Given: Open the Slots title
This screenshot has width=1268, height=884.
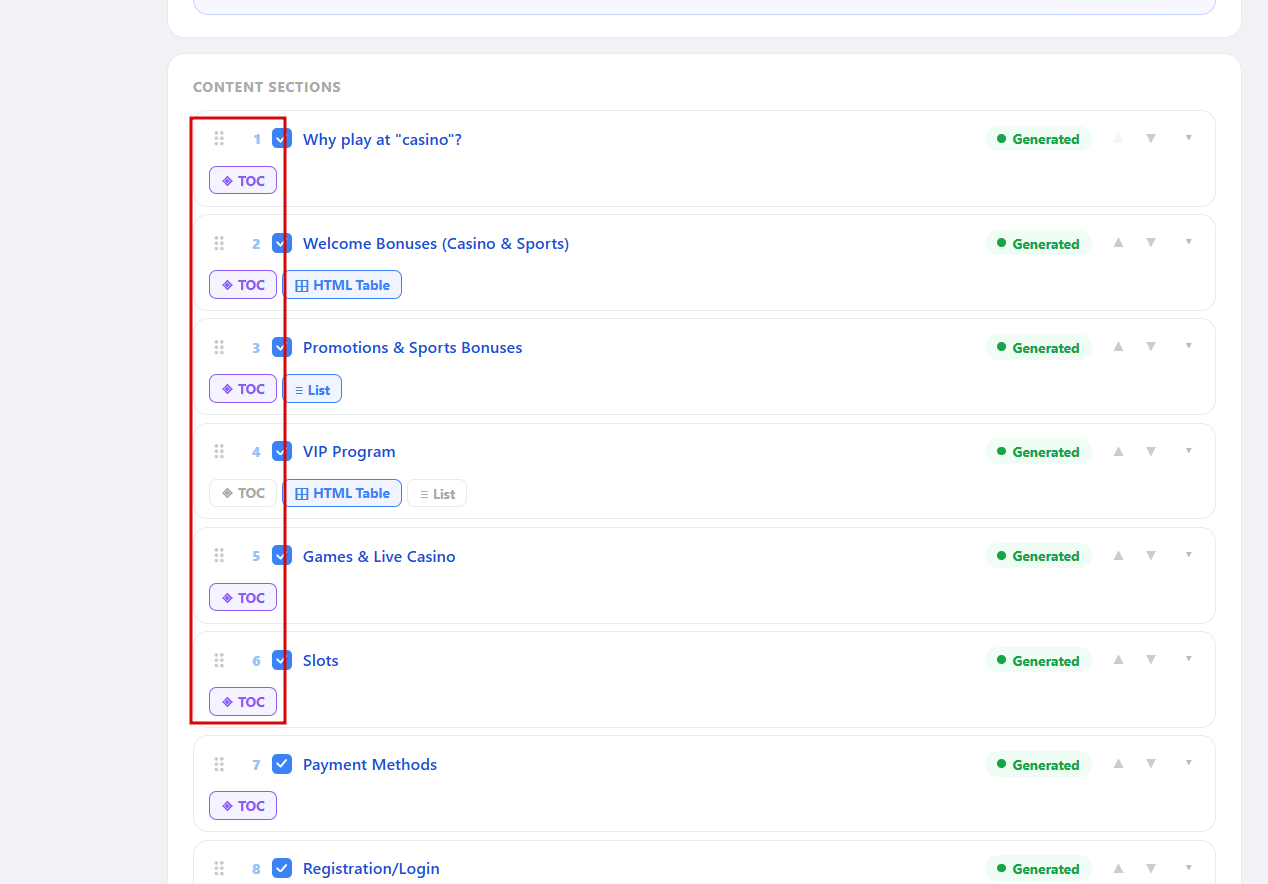Looking at the screenshot, I should [x=321, y=660].
